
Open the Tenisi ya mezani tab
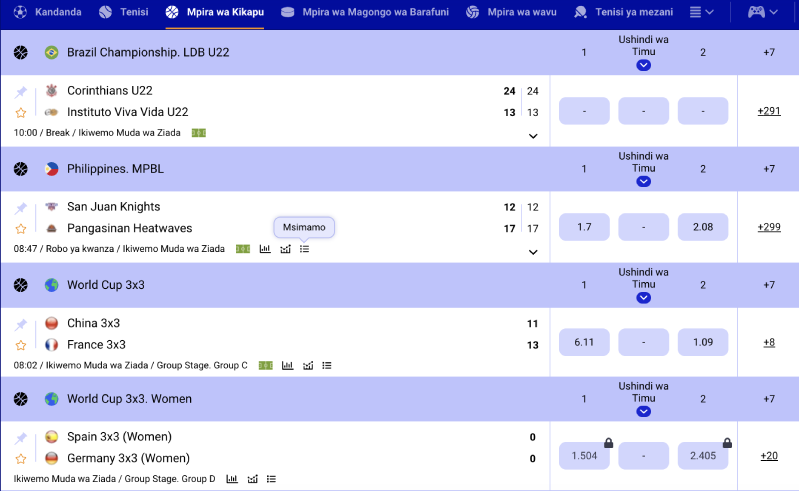(x=623, y=12)
